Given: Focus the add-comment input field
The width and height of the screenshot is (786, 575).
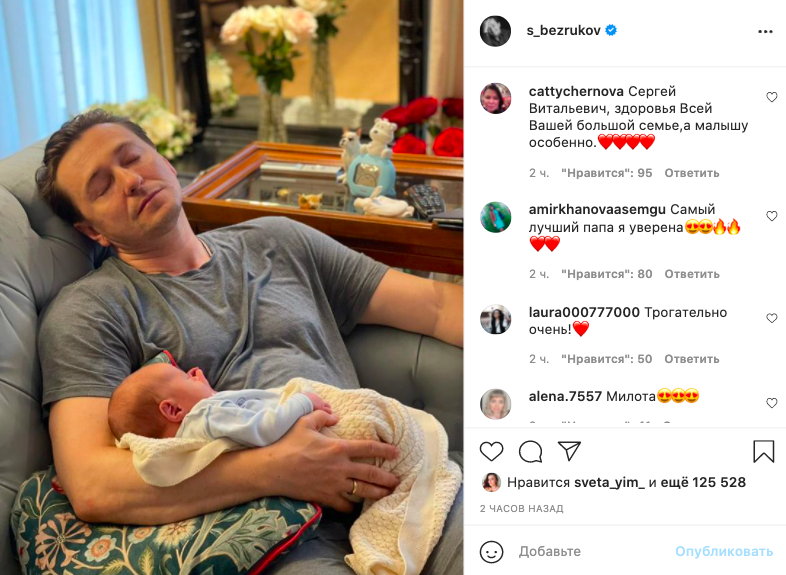Looking at the screenshot, I should tap(594, 551).
